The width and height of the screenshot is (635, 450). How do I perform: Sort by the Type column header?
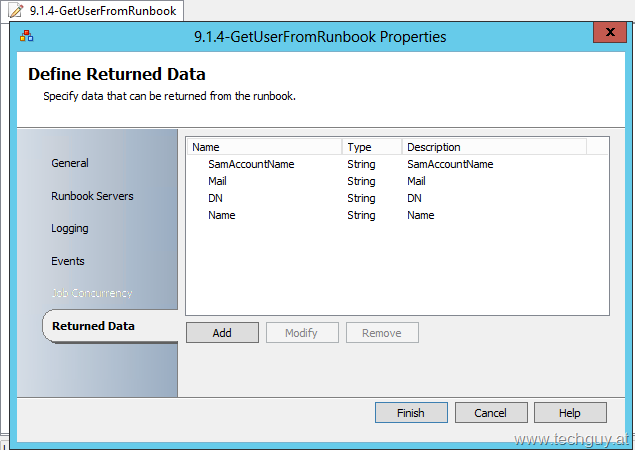point(372,147)
